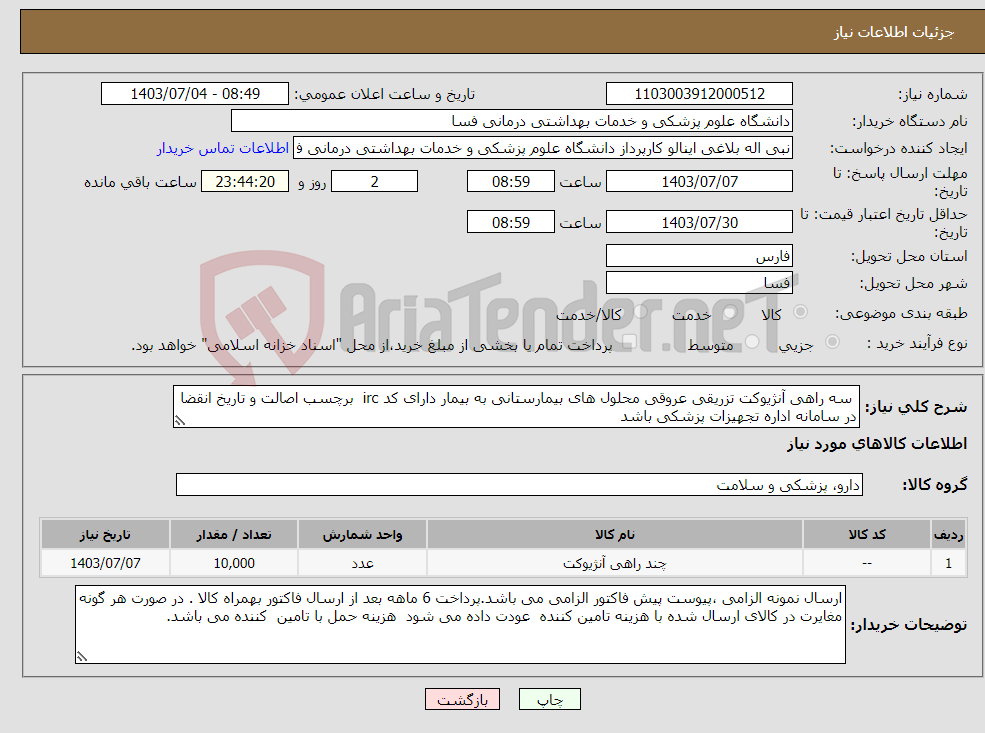This screenshot has height=733, width=985.
Task: Click the item name cell چند راهی آنژیوکت
Action: (615, 563)
